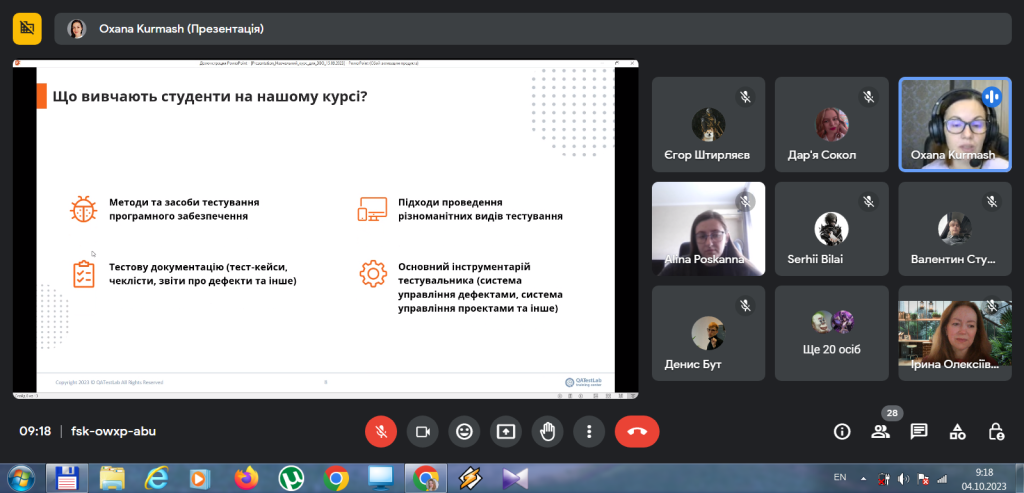Leave the call with red hang-up button
Viewport: 1024px width, 493px height.
[x=637, y=431]
